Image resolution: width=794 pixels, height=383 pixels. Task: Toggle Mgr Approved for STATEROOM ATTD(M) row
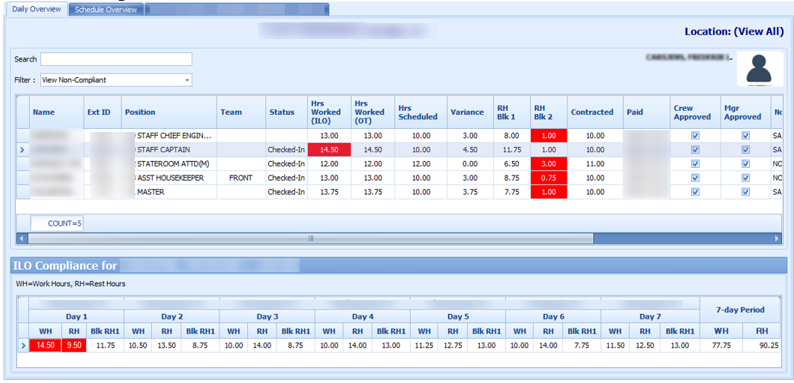point(745,164)
